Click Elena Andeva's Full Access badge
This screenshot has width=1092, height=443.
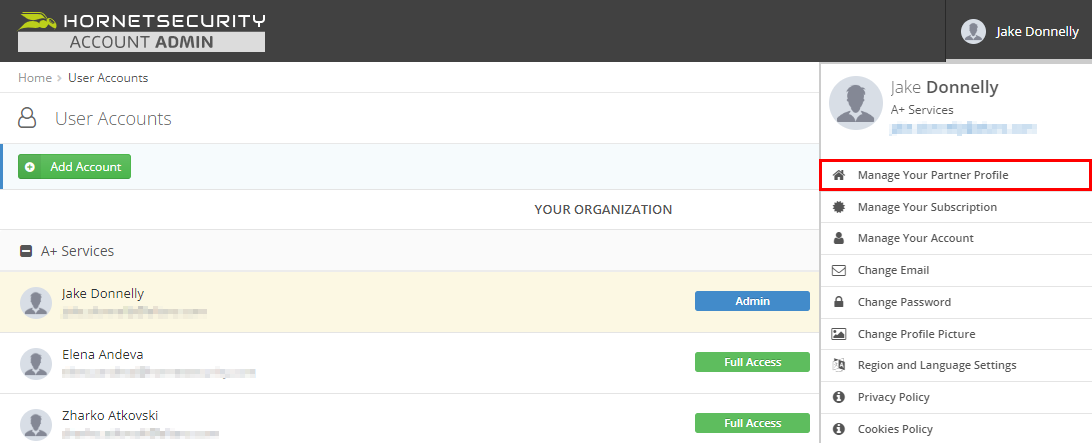pos(752,362)
